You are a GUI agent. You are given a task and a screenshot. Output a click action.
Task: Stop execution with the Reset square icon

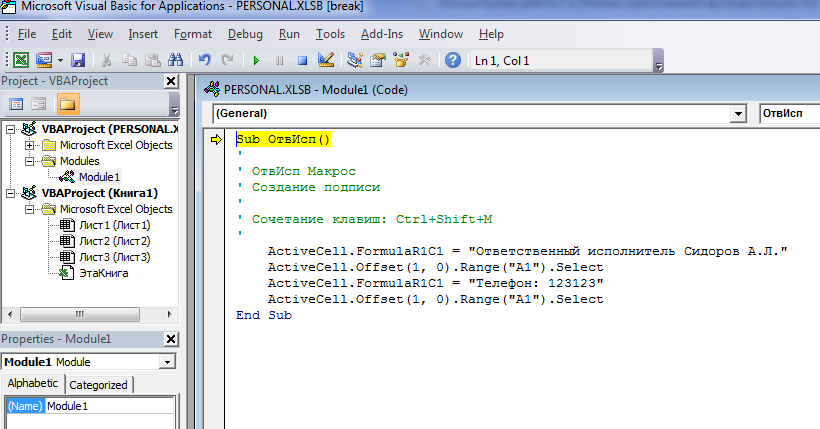[302, 61]
